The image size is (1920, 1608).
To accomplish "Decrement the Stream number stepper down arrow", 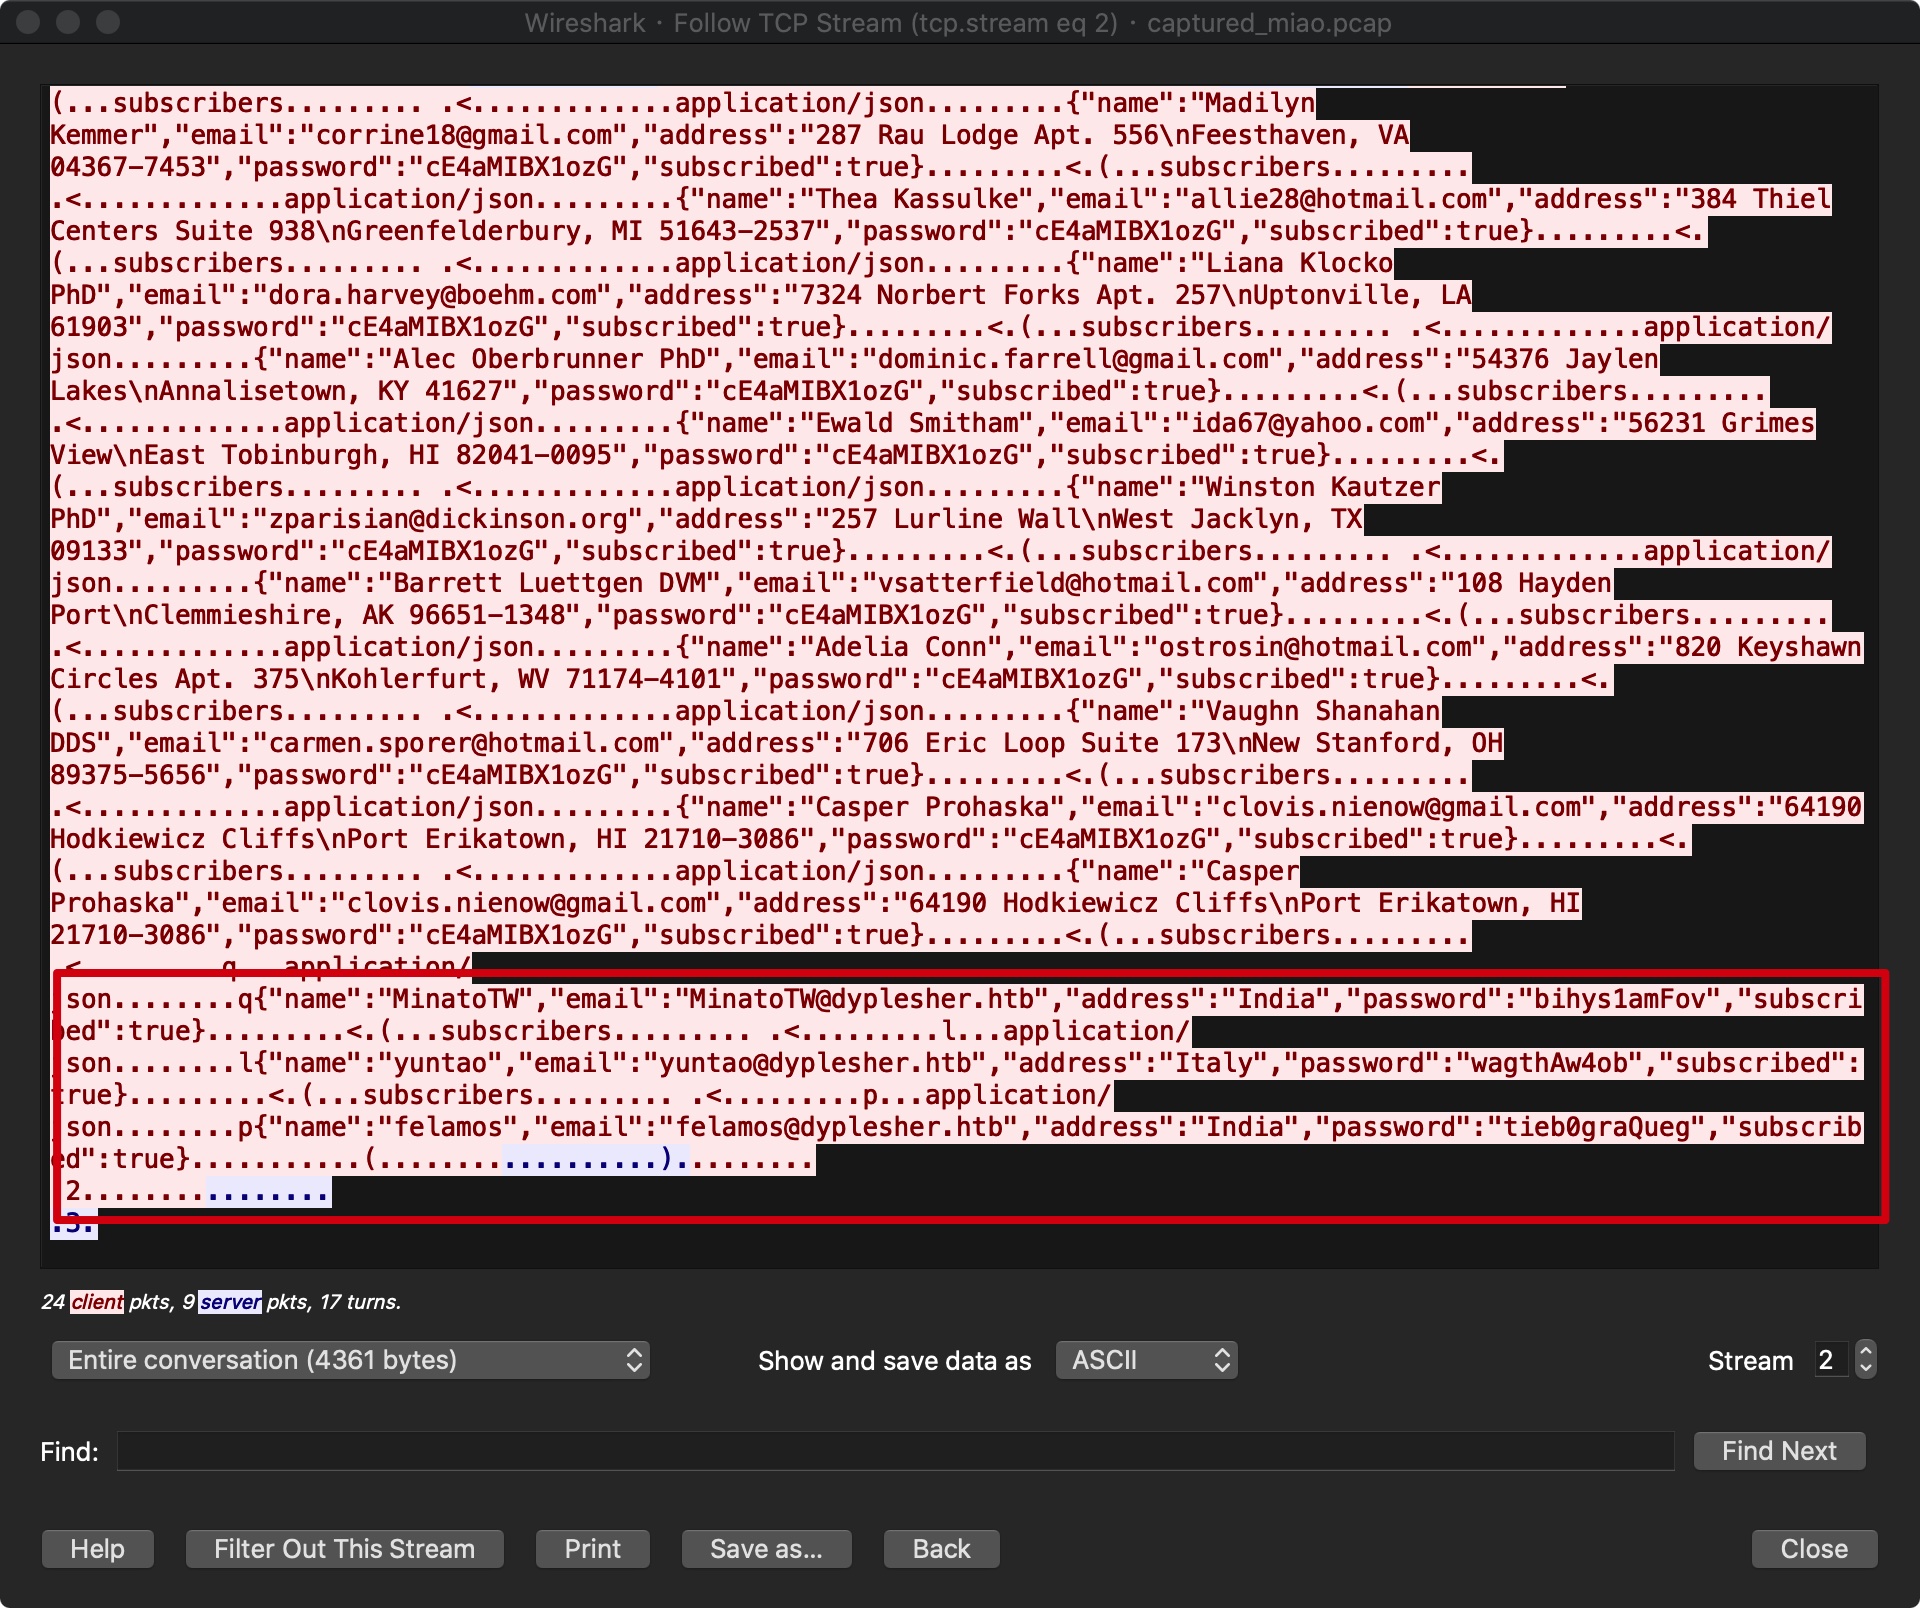I will [x=1865, y=1369].
